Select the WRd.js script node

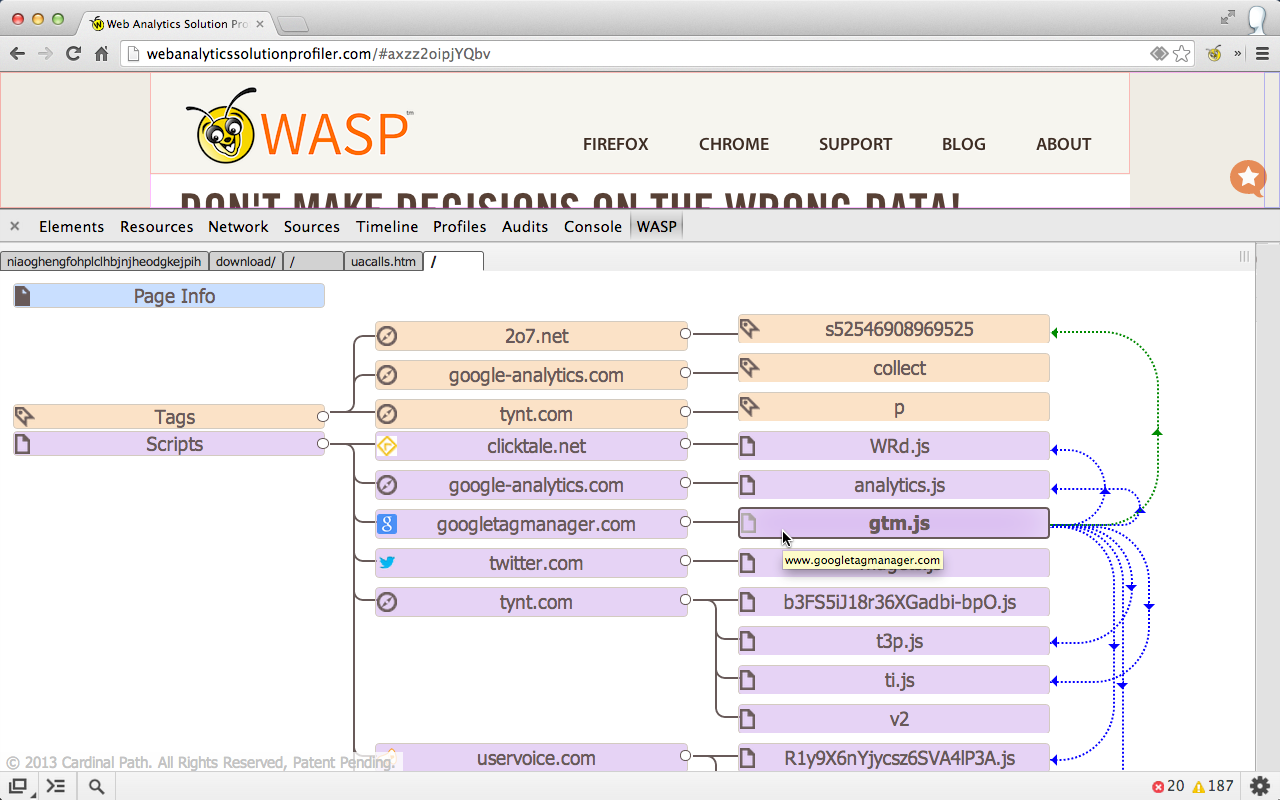coord(894,446)
